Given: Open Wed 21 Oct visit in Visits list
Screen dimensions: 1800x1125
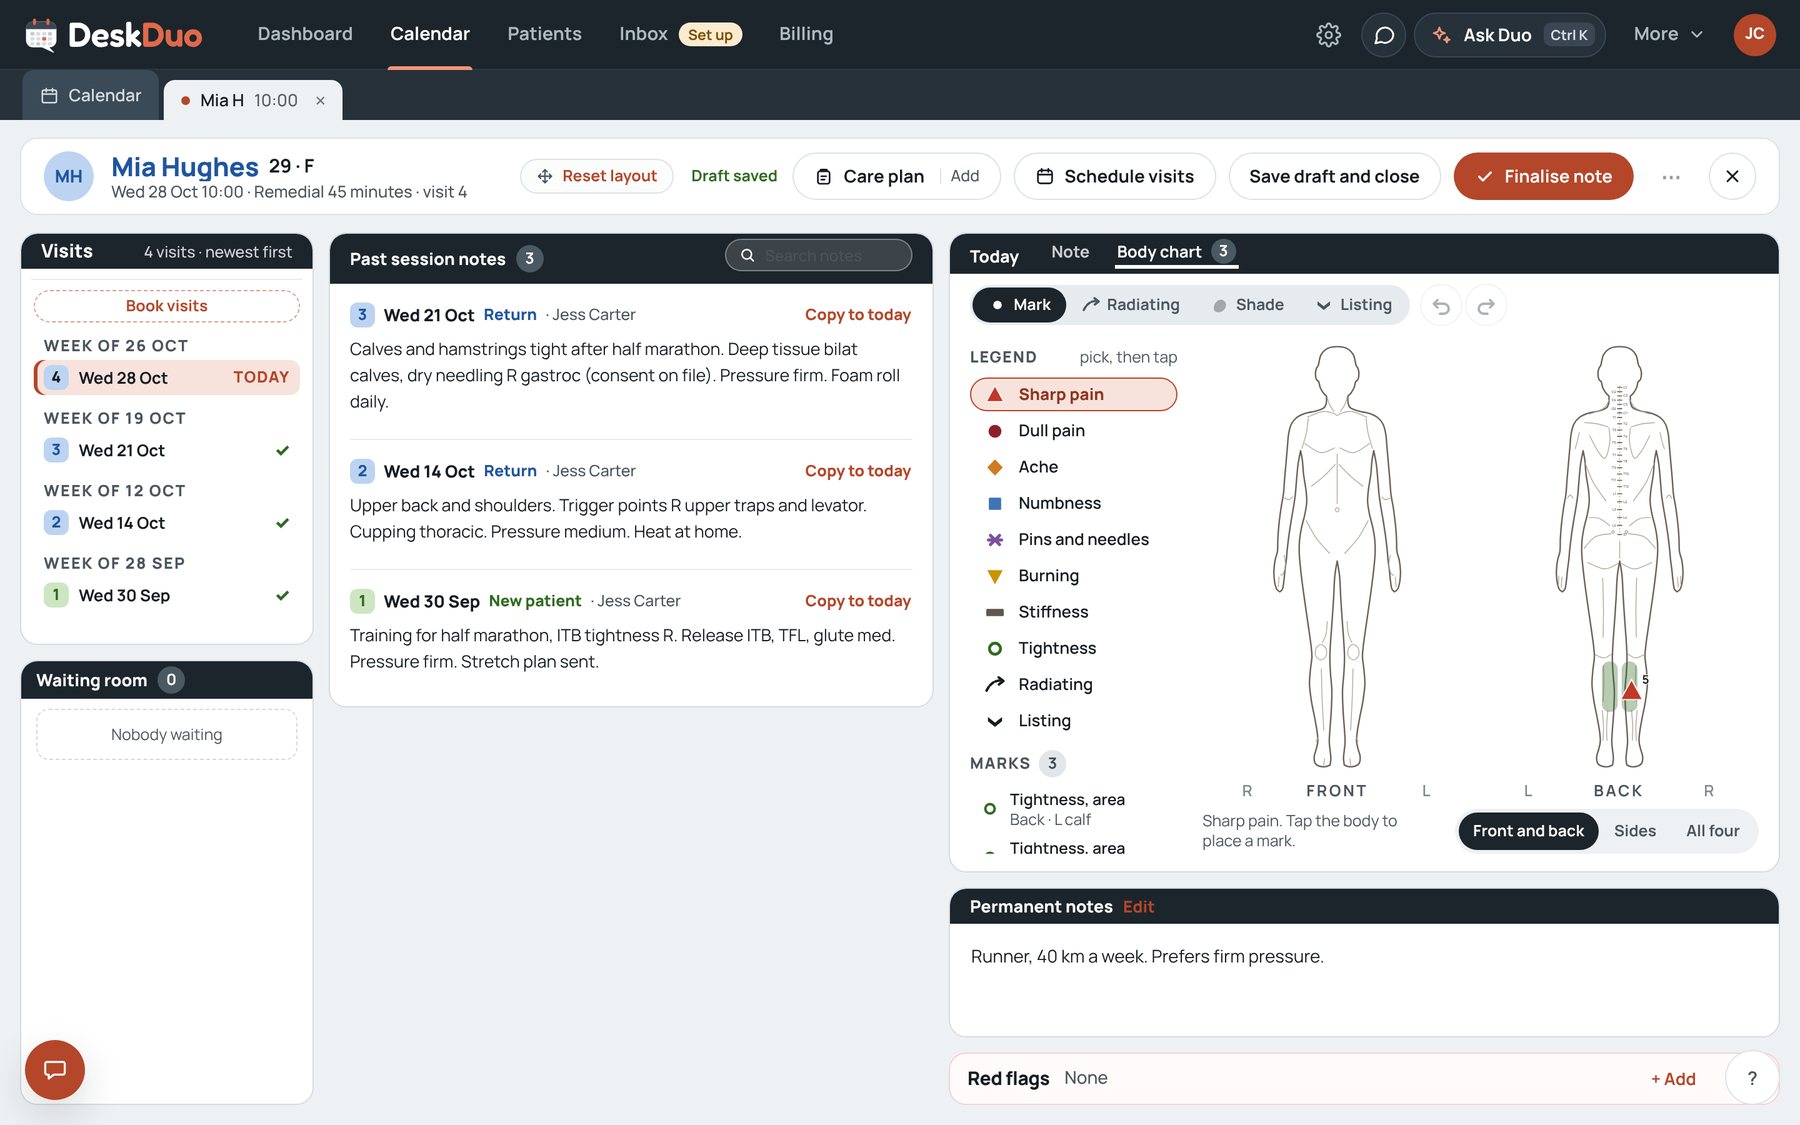Looking at the screenshot, I should pos(167,450).
